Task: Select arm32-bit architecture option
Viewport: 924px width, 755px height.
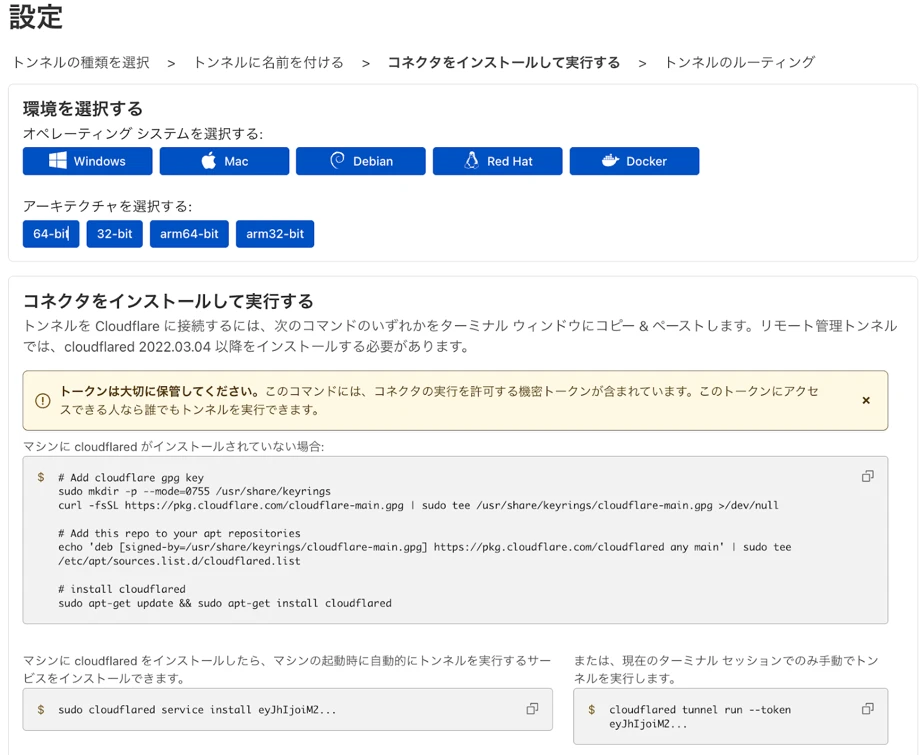Action: point(275,234)
